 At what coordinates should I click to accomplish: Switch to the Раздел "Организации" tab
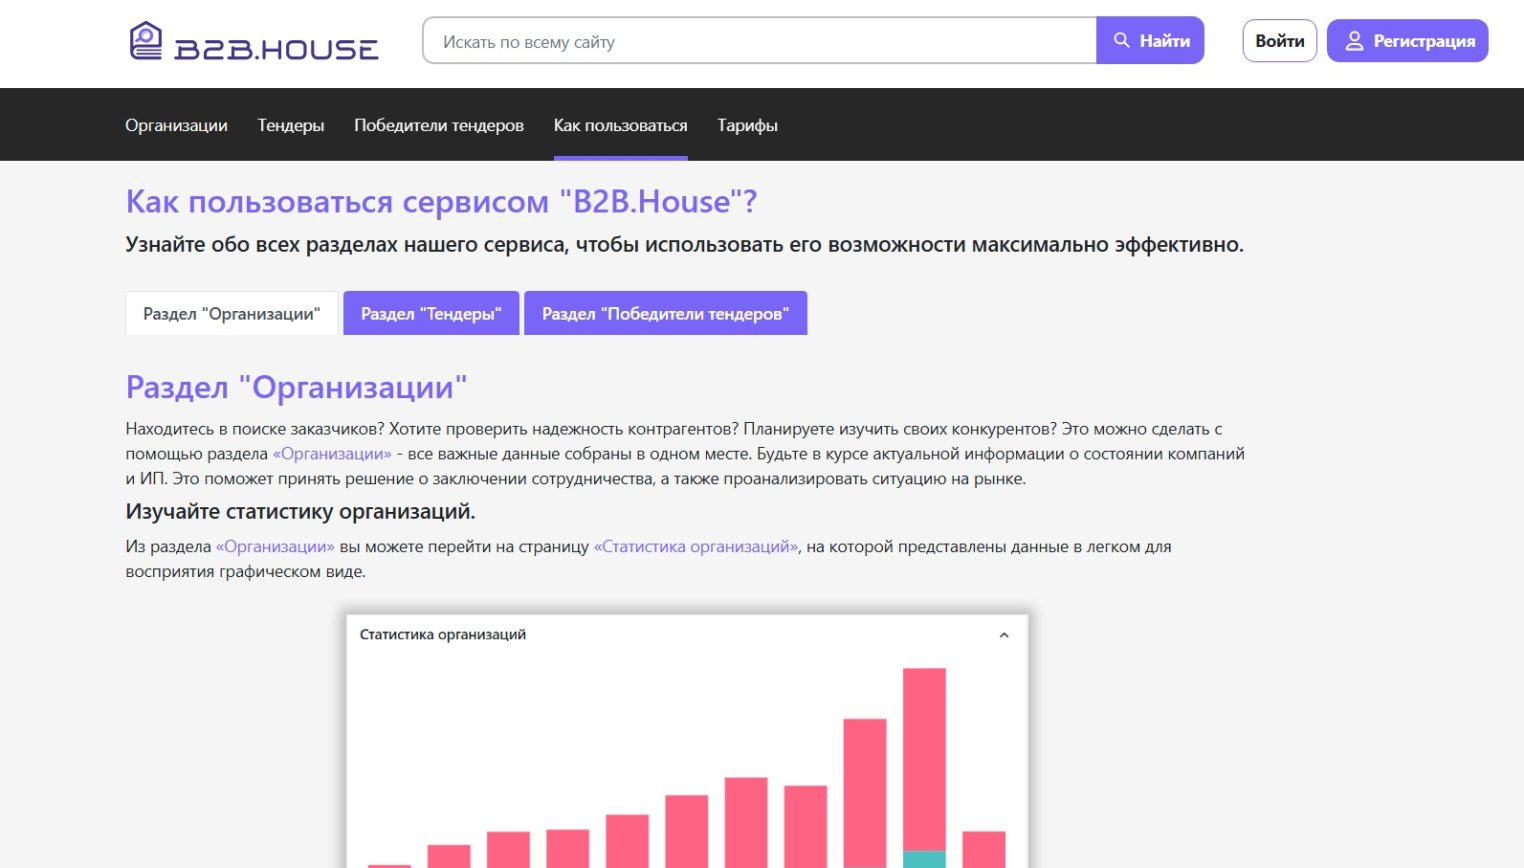point(231,314)
